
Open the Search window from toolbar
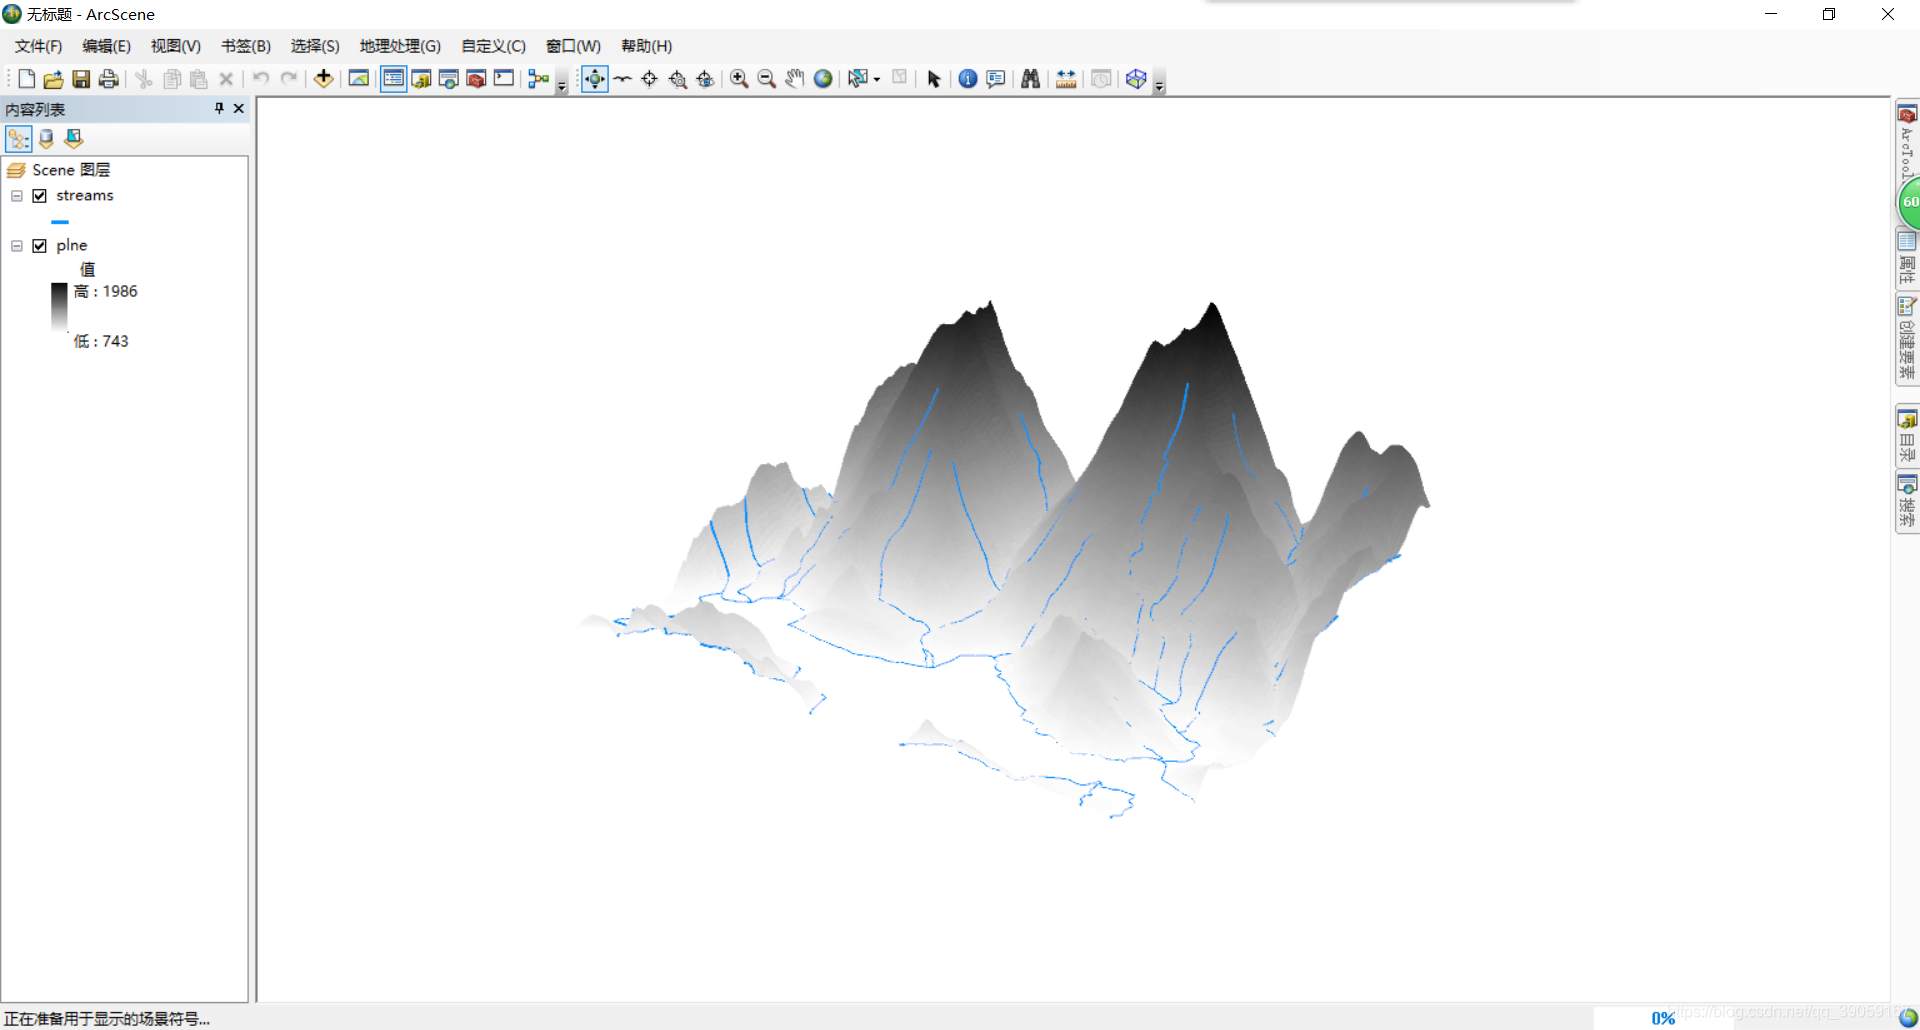[448, 79]
